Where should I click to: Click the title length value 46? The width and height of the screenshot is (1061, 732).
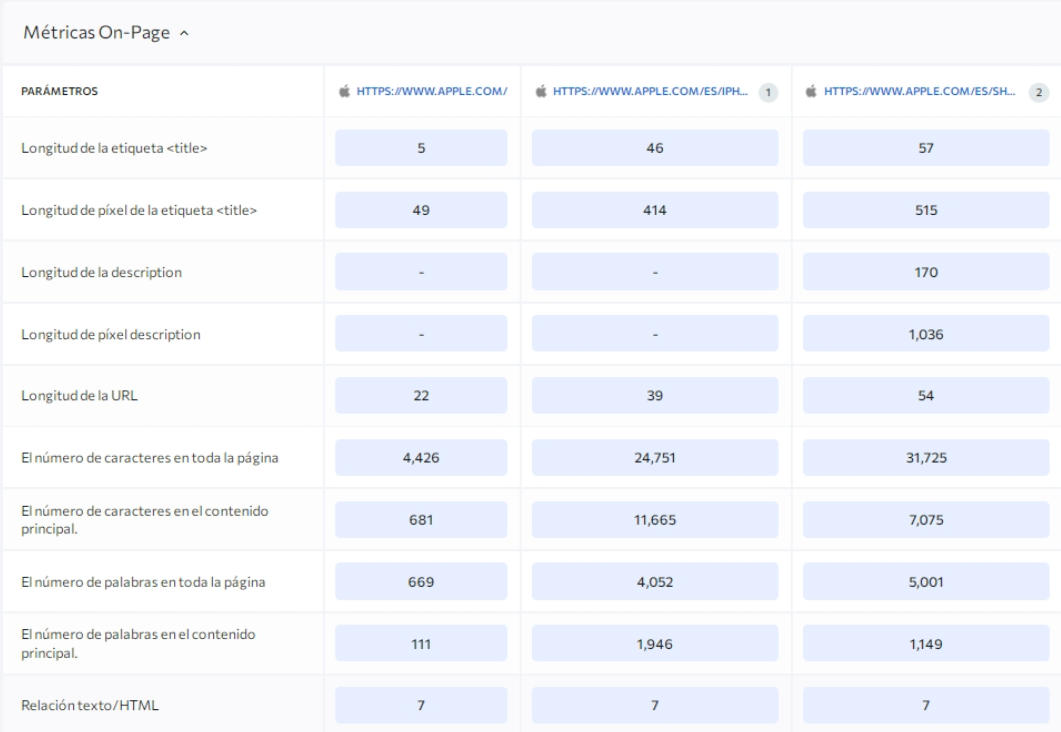(x=655, y=148)
